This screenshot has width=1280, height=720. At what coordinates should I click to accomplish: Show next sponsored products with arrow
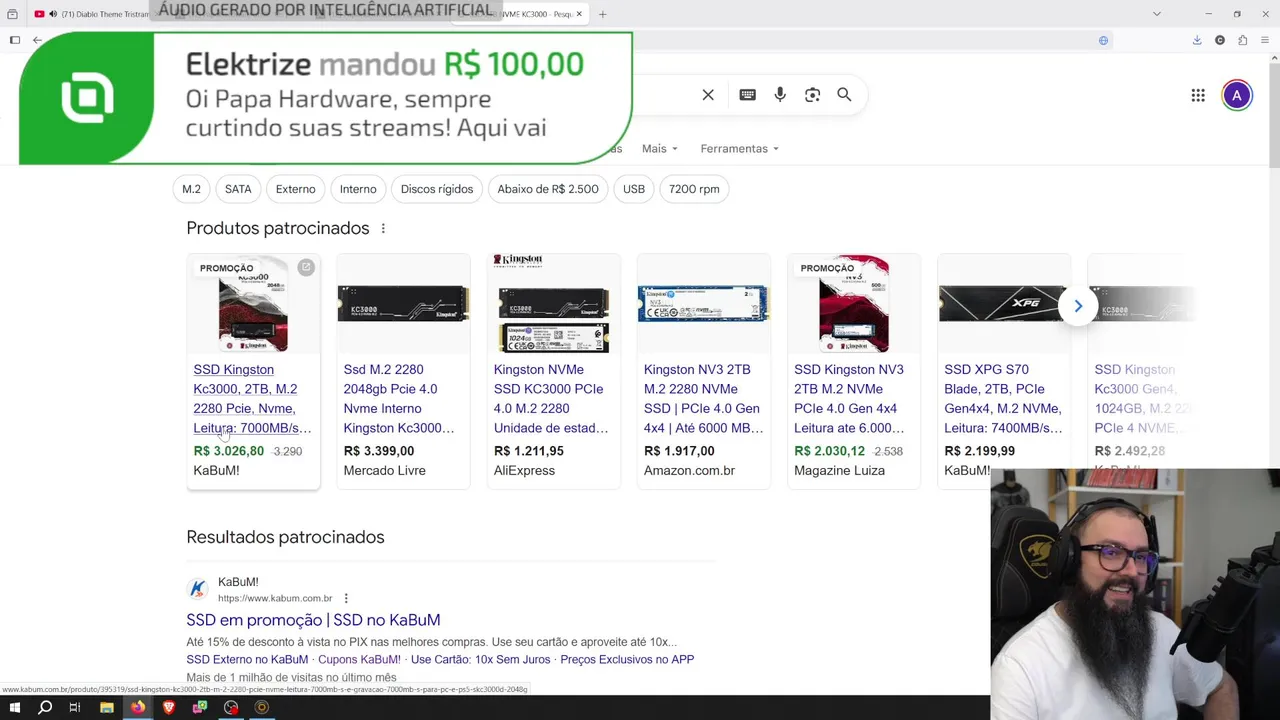click(1078, 306)
